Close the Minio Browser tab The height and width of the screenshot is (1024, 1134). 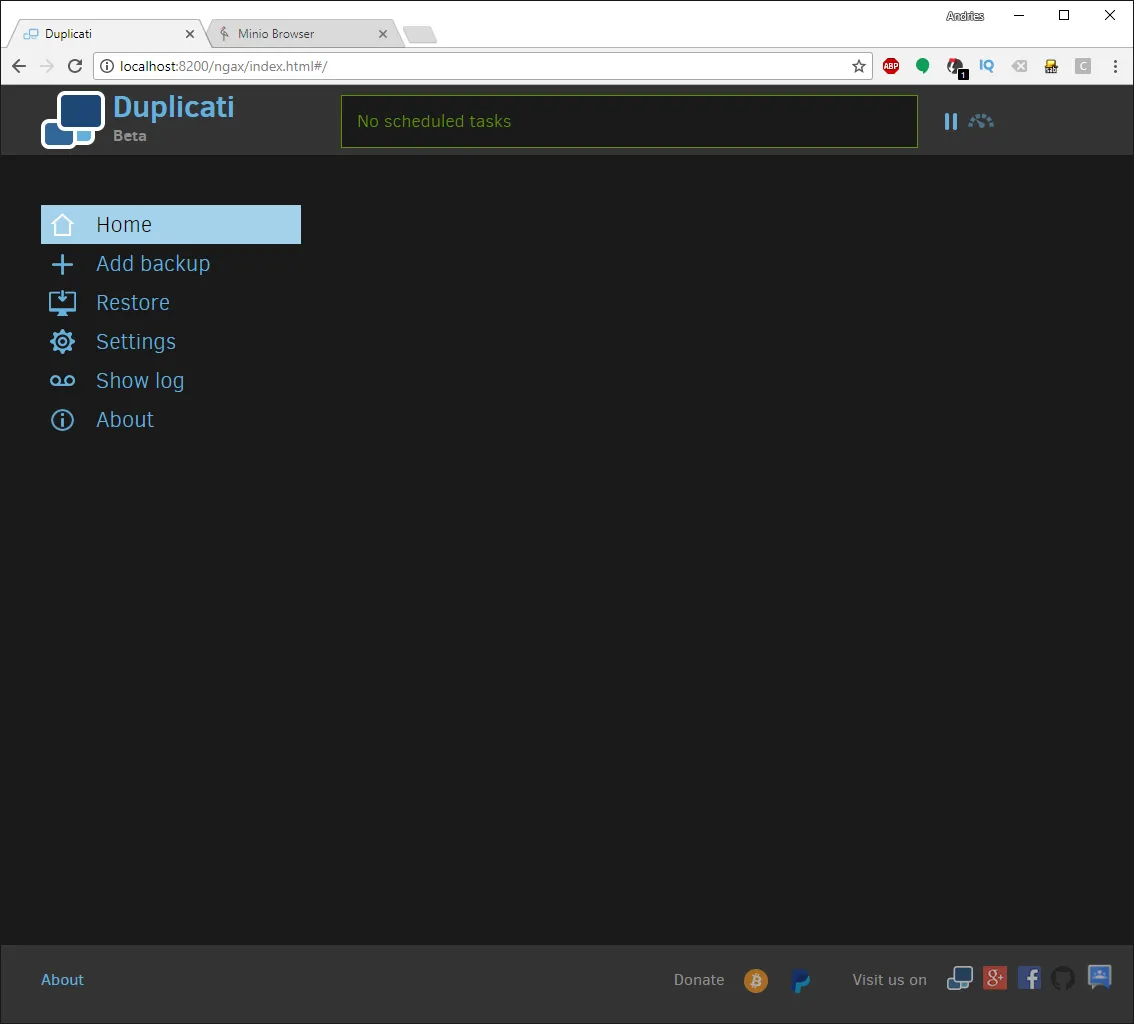(x=383, y=34)
